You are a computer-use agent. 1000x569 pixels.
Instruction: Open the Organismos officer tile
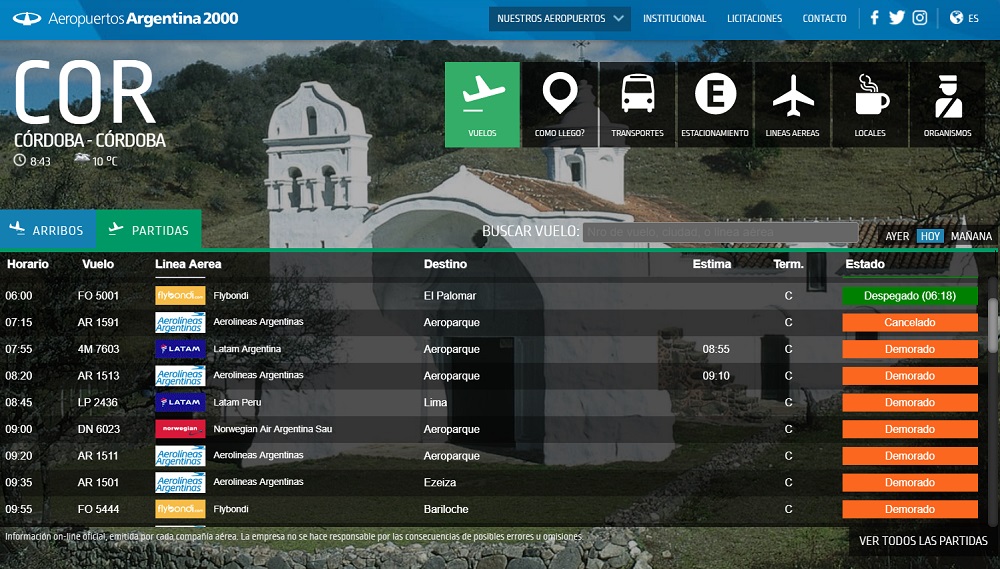(948, 105)
